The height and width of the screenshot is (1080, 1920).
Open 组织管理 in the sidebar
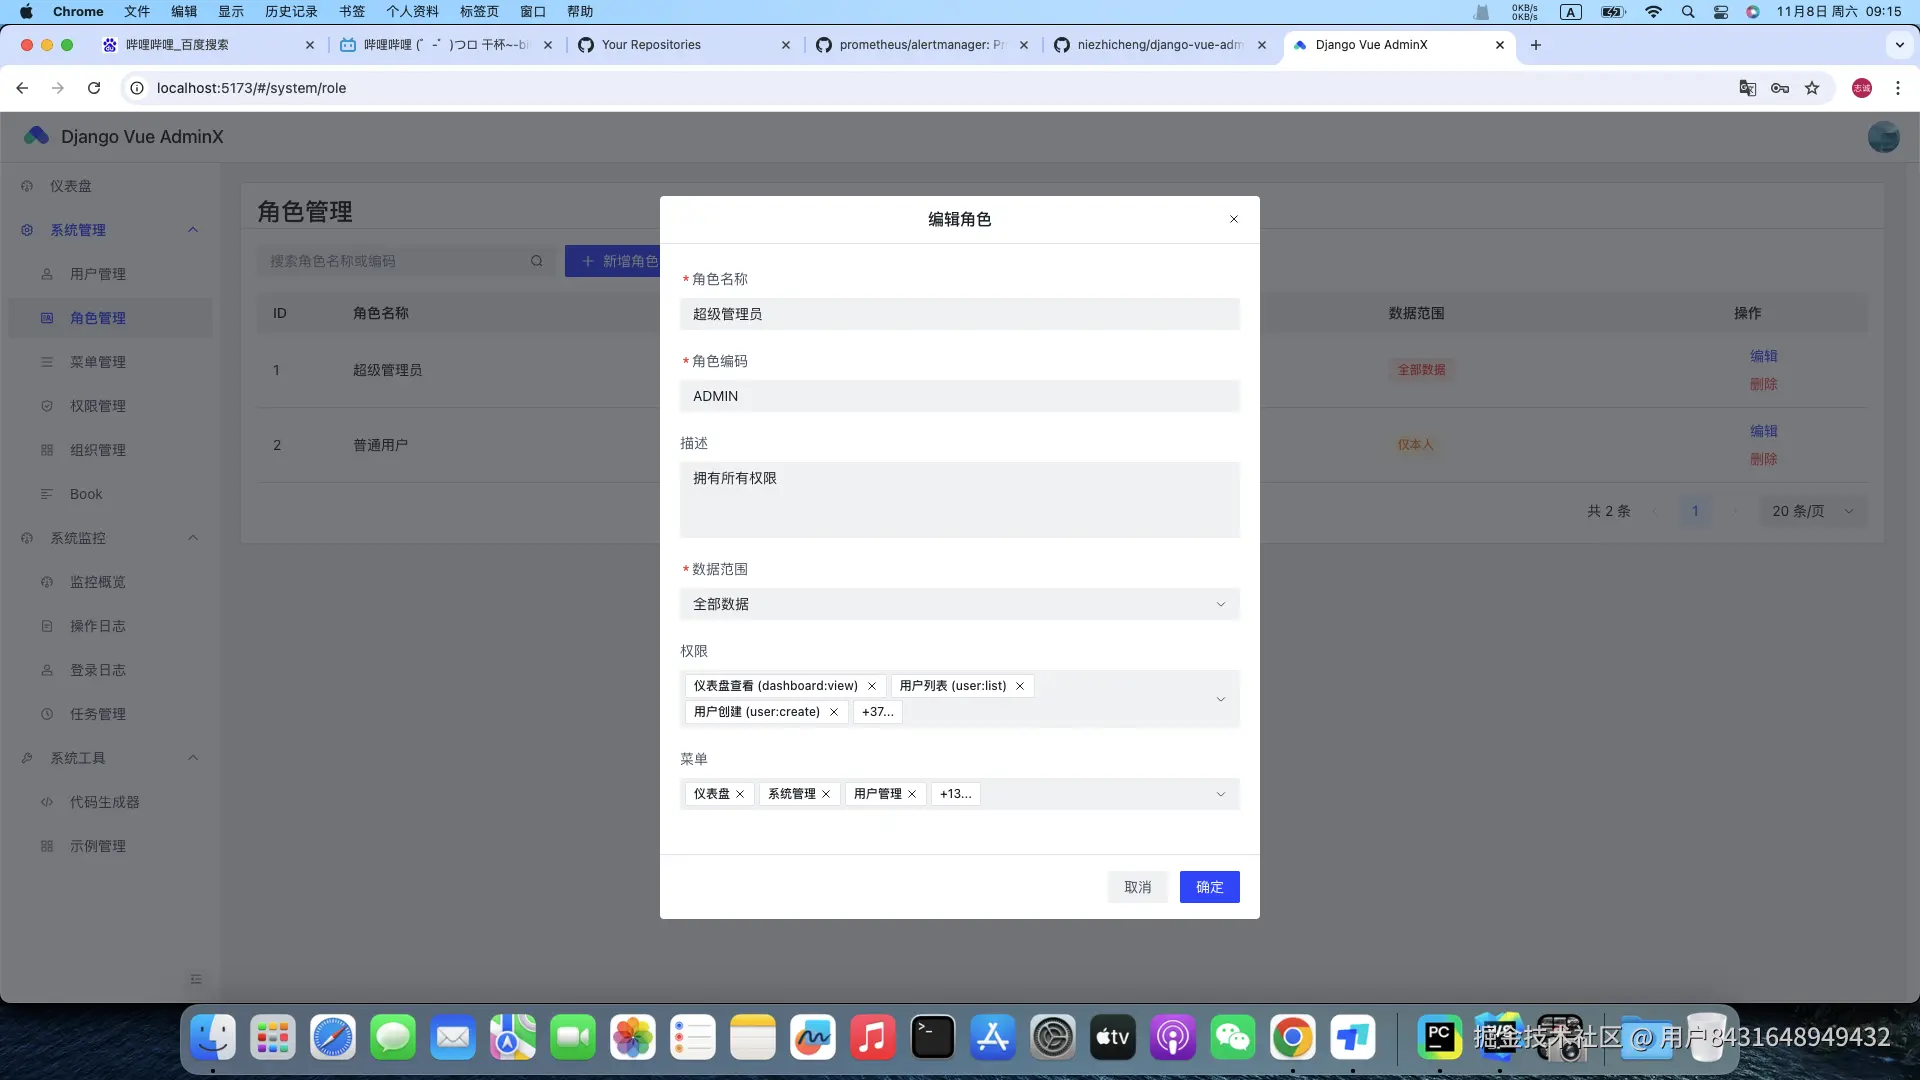[97, 449]
